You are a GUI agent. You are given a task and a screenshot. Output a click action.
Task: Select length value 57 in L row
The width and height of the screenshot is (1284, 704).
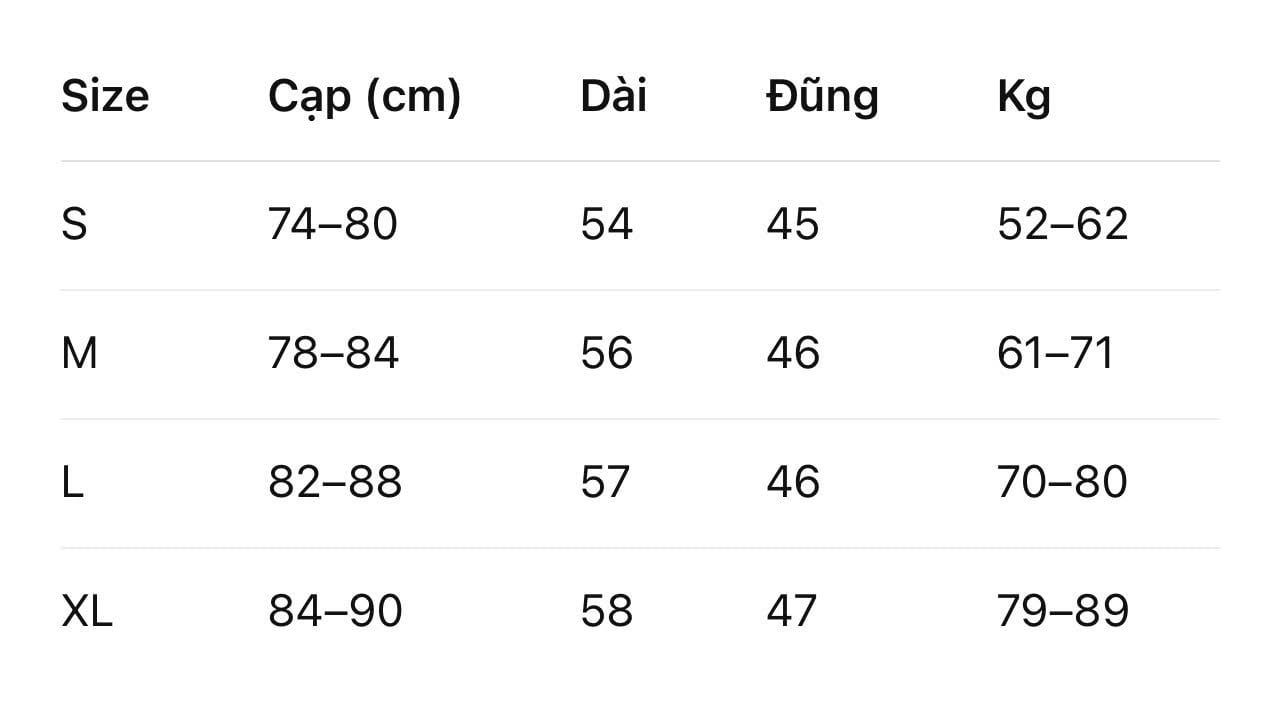[605, 482]
